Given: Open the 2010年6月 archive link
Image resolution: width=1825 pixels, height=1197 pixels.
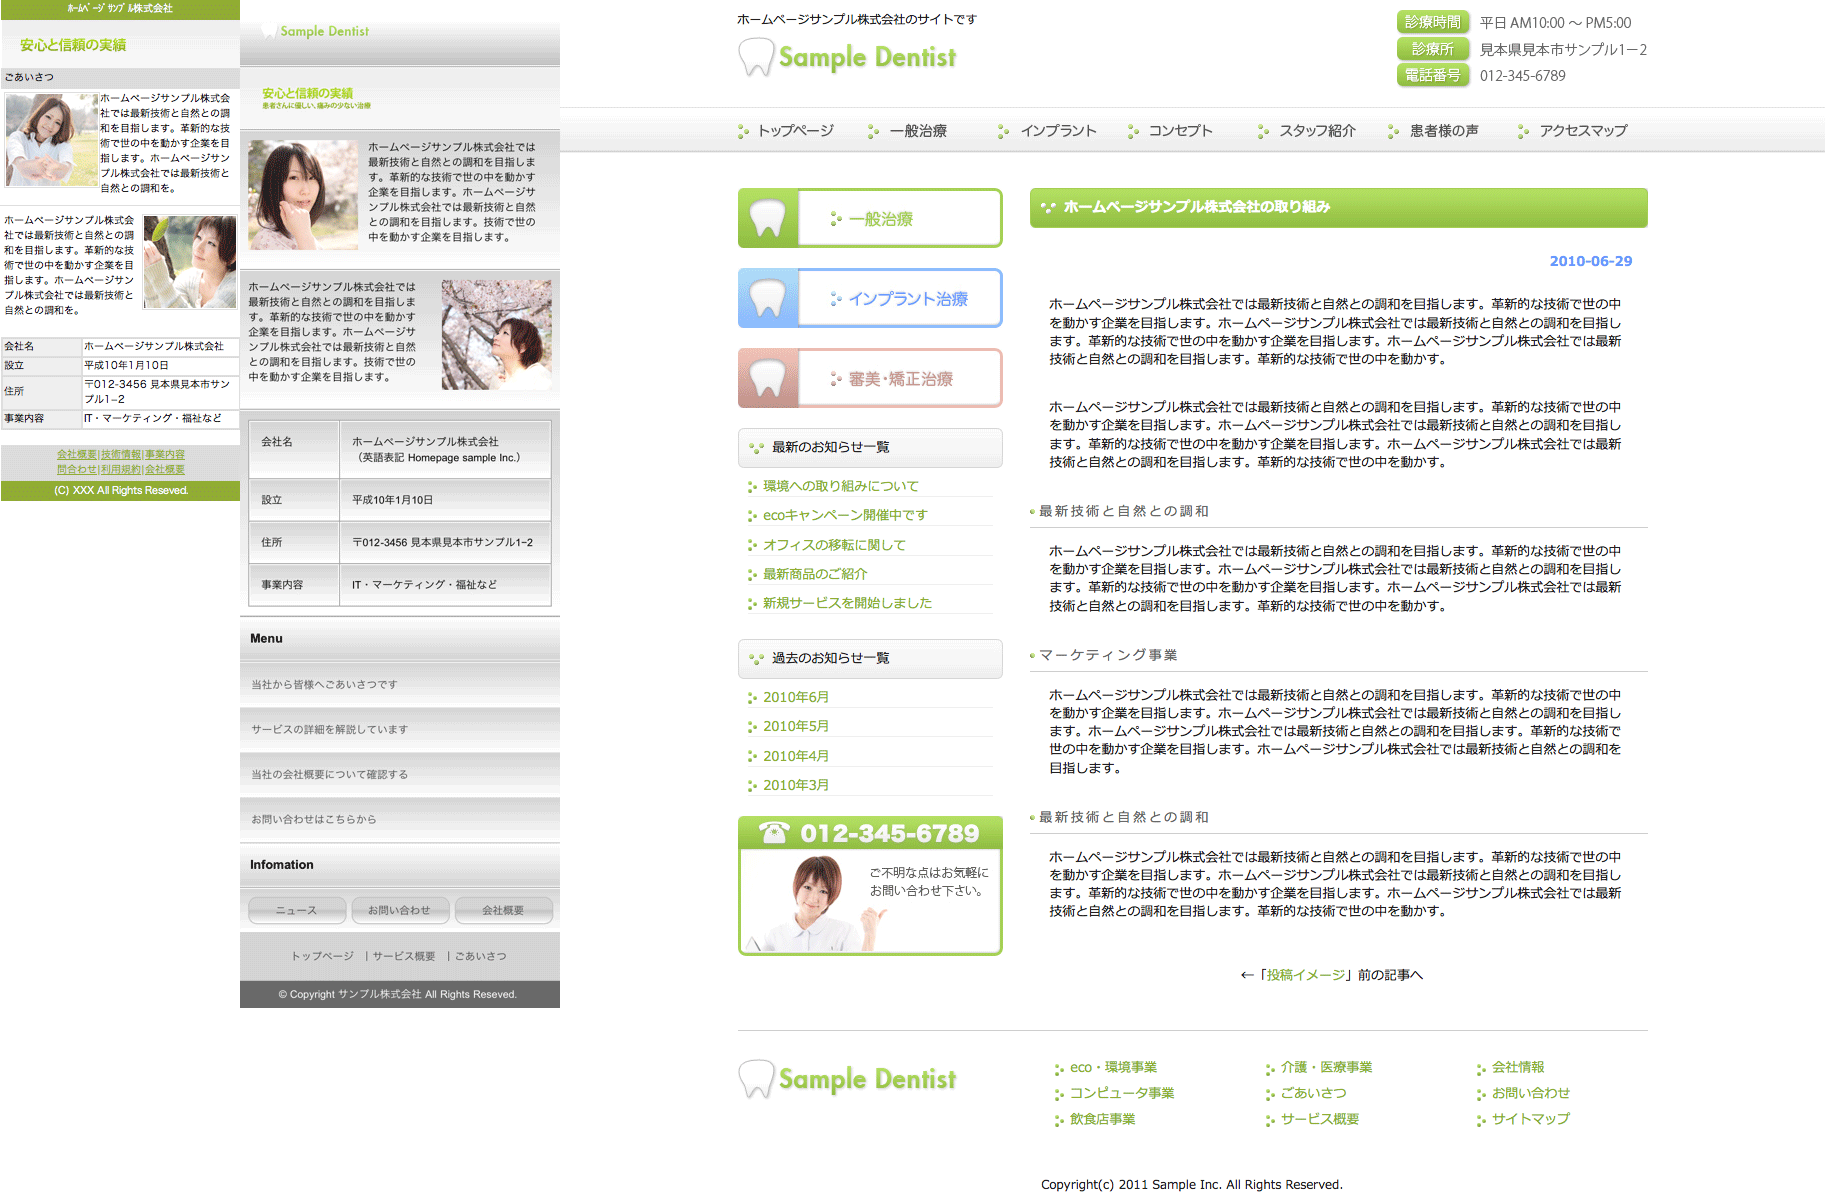Looking at the screenshot, I should (x=796, y=697).
